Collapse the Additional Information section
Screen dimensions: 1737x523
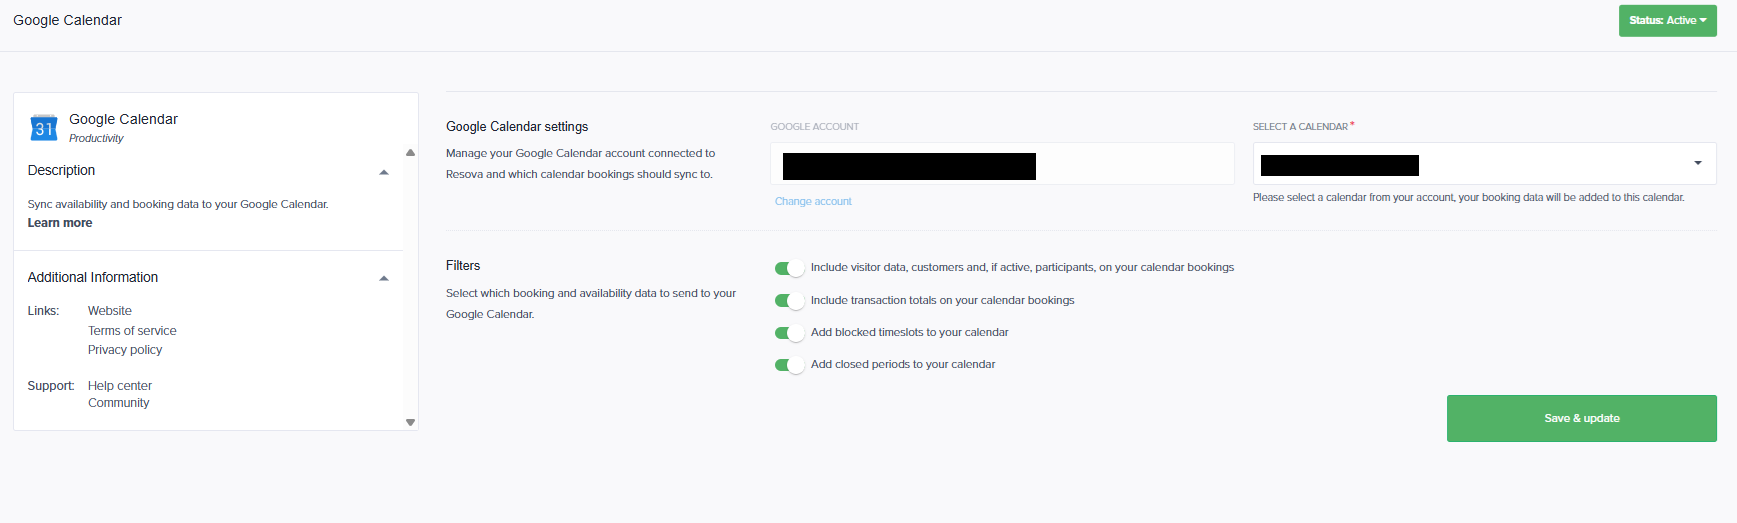click(x=384, y=279)
